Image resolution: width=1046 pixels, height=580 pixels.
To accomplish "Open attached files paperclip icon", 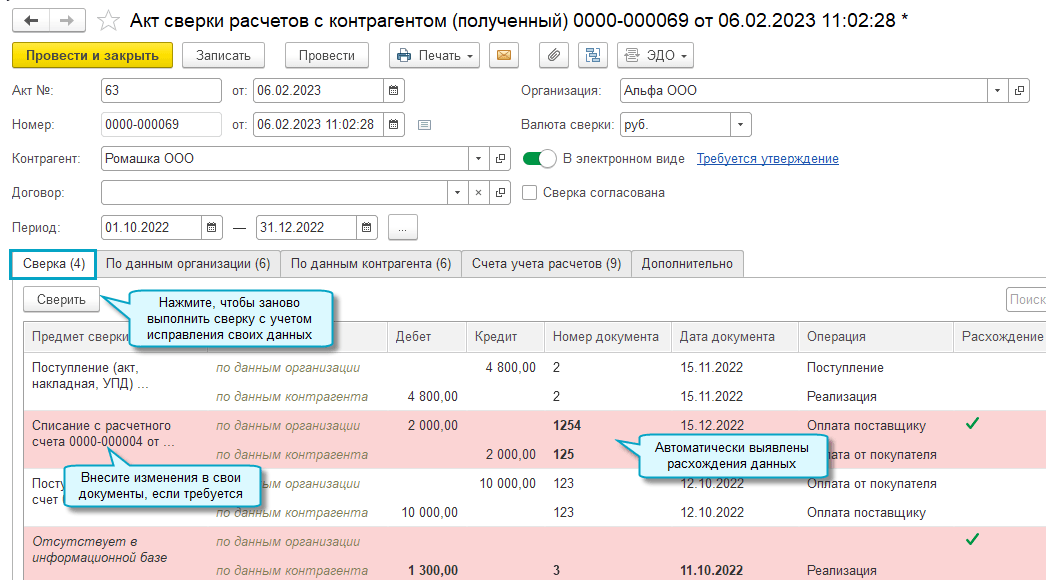I will (554, 55).
